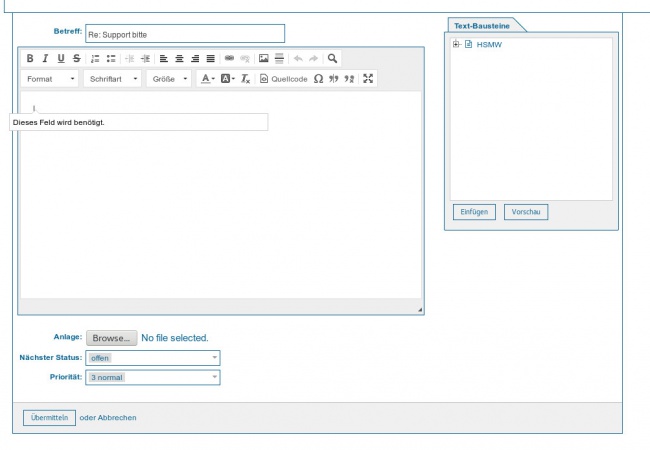Insert a numbered list
The width and height of the screenshot is (650, 450).
96,59
